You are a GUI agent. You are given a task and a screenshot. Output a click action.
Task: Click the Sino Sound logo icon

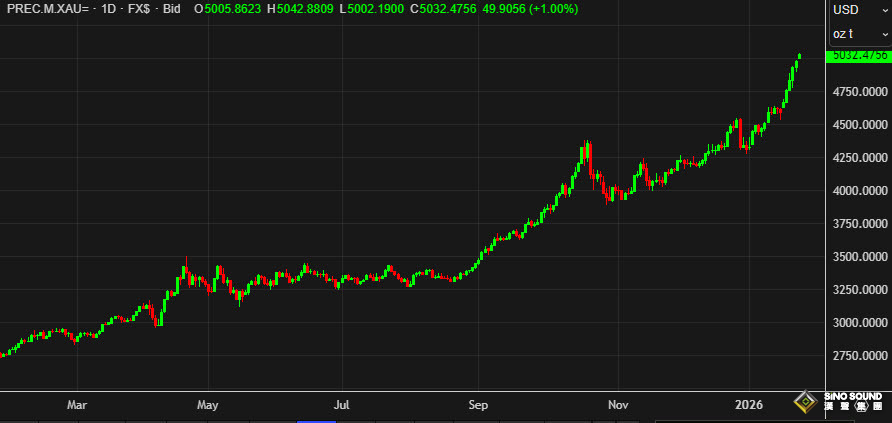(805, 403)
